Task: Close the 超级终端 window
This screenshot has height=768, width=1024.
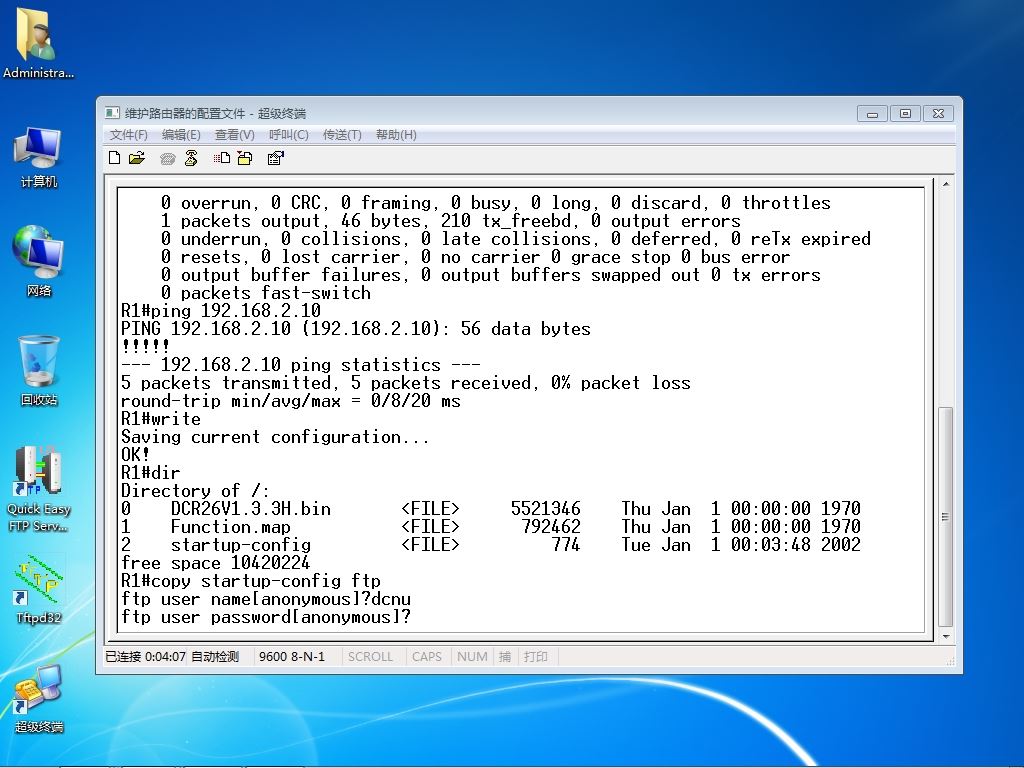Action: pyautogui.click(x=938, y=114)
